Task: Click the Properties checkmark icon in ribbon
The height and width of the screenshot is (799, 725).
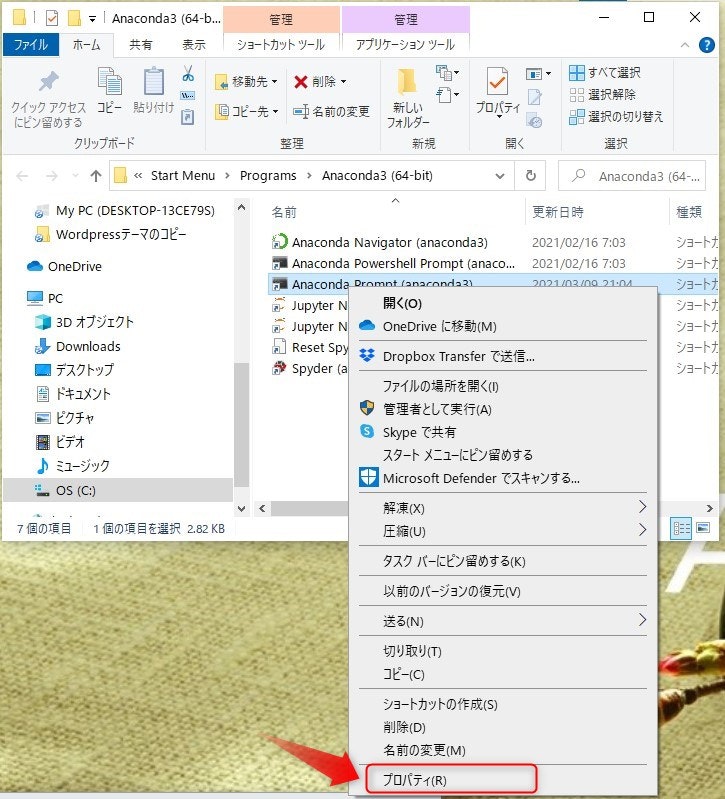Action: pos(497,81)
